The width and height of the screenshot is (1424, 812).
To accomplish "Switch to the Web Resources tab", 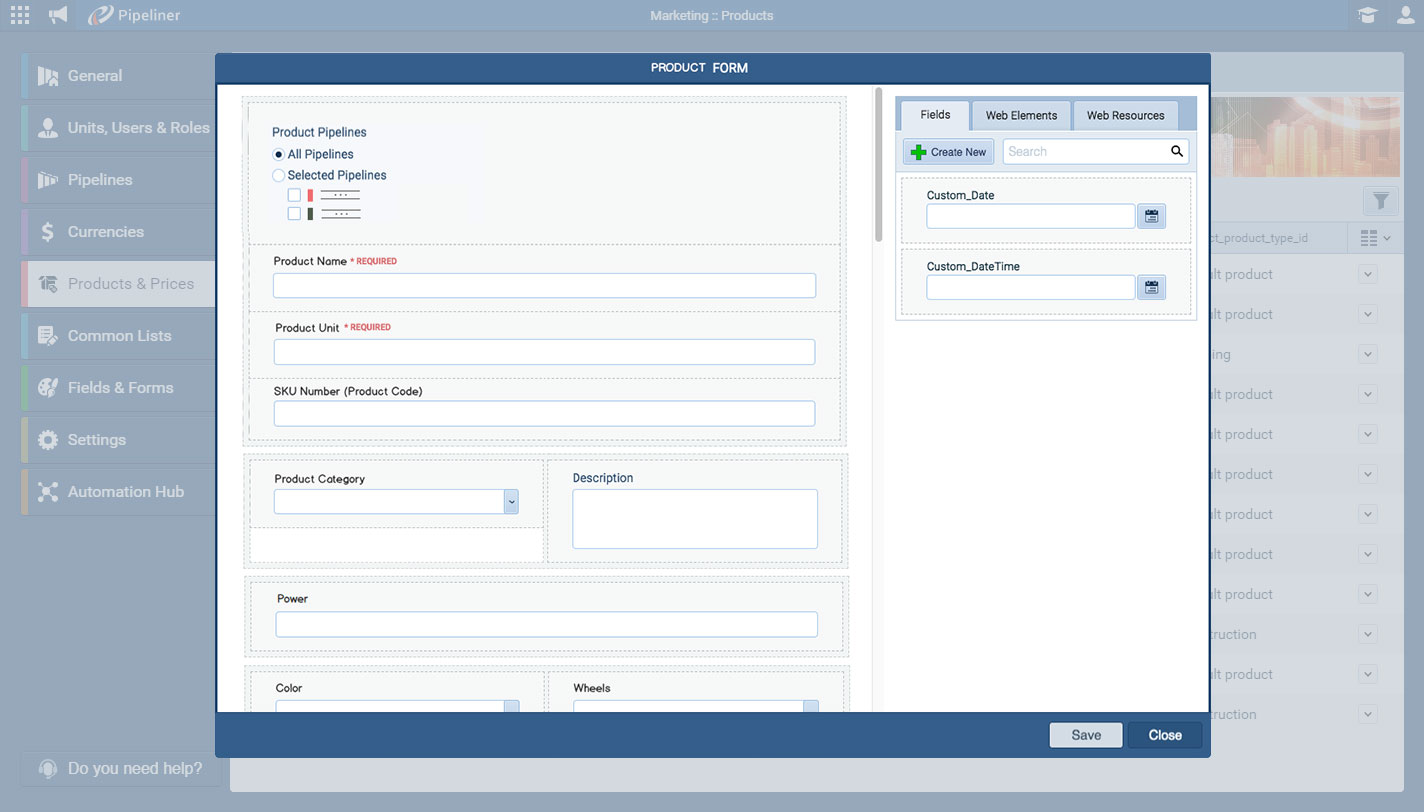I will [x=1125, y=115].
